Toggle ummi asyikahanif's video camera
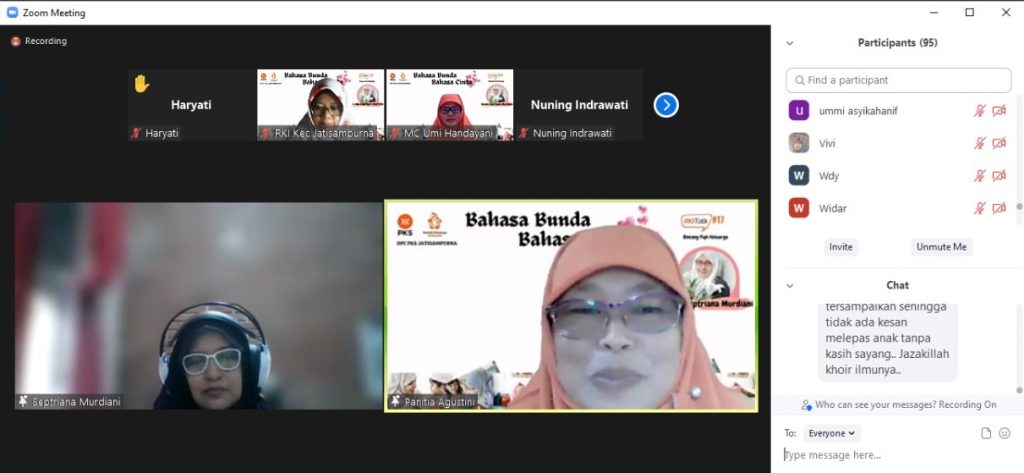Screen dimensions: 1024x473 (999, 110)
